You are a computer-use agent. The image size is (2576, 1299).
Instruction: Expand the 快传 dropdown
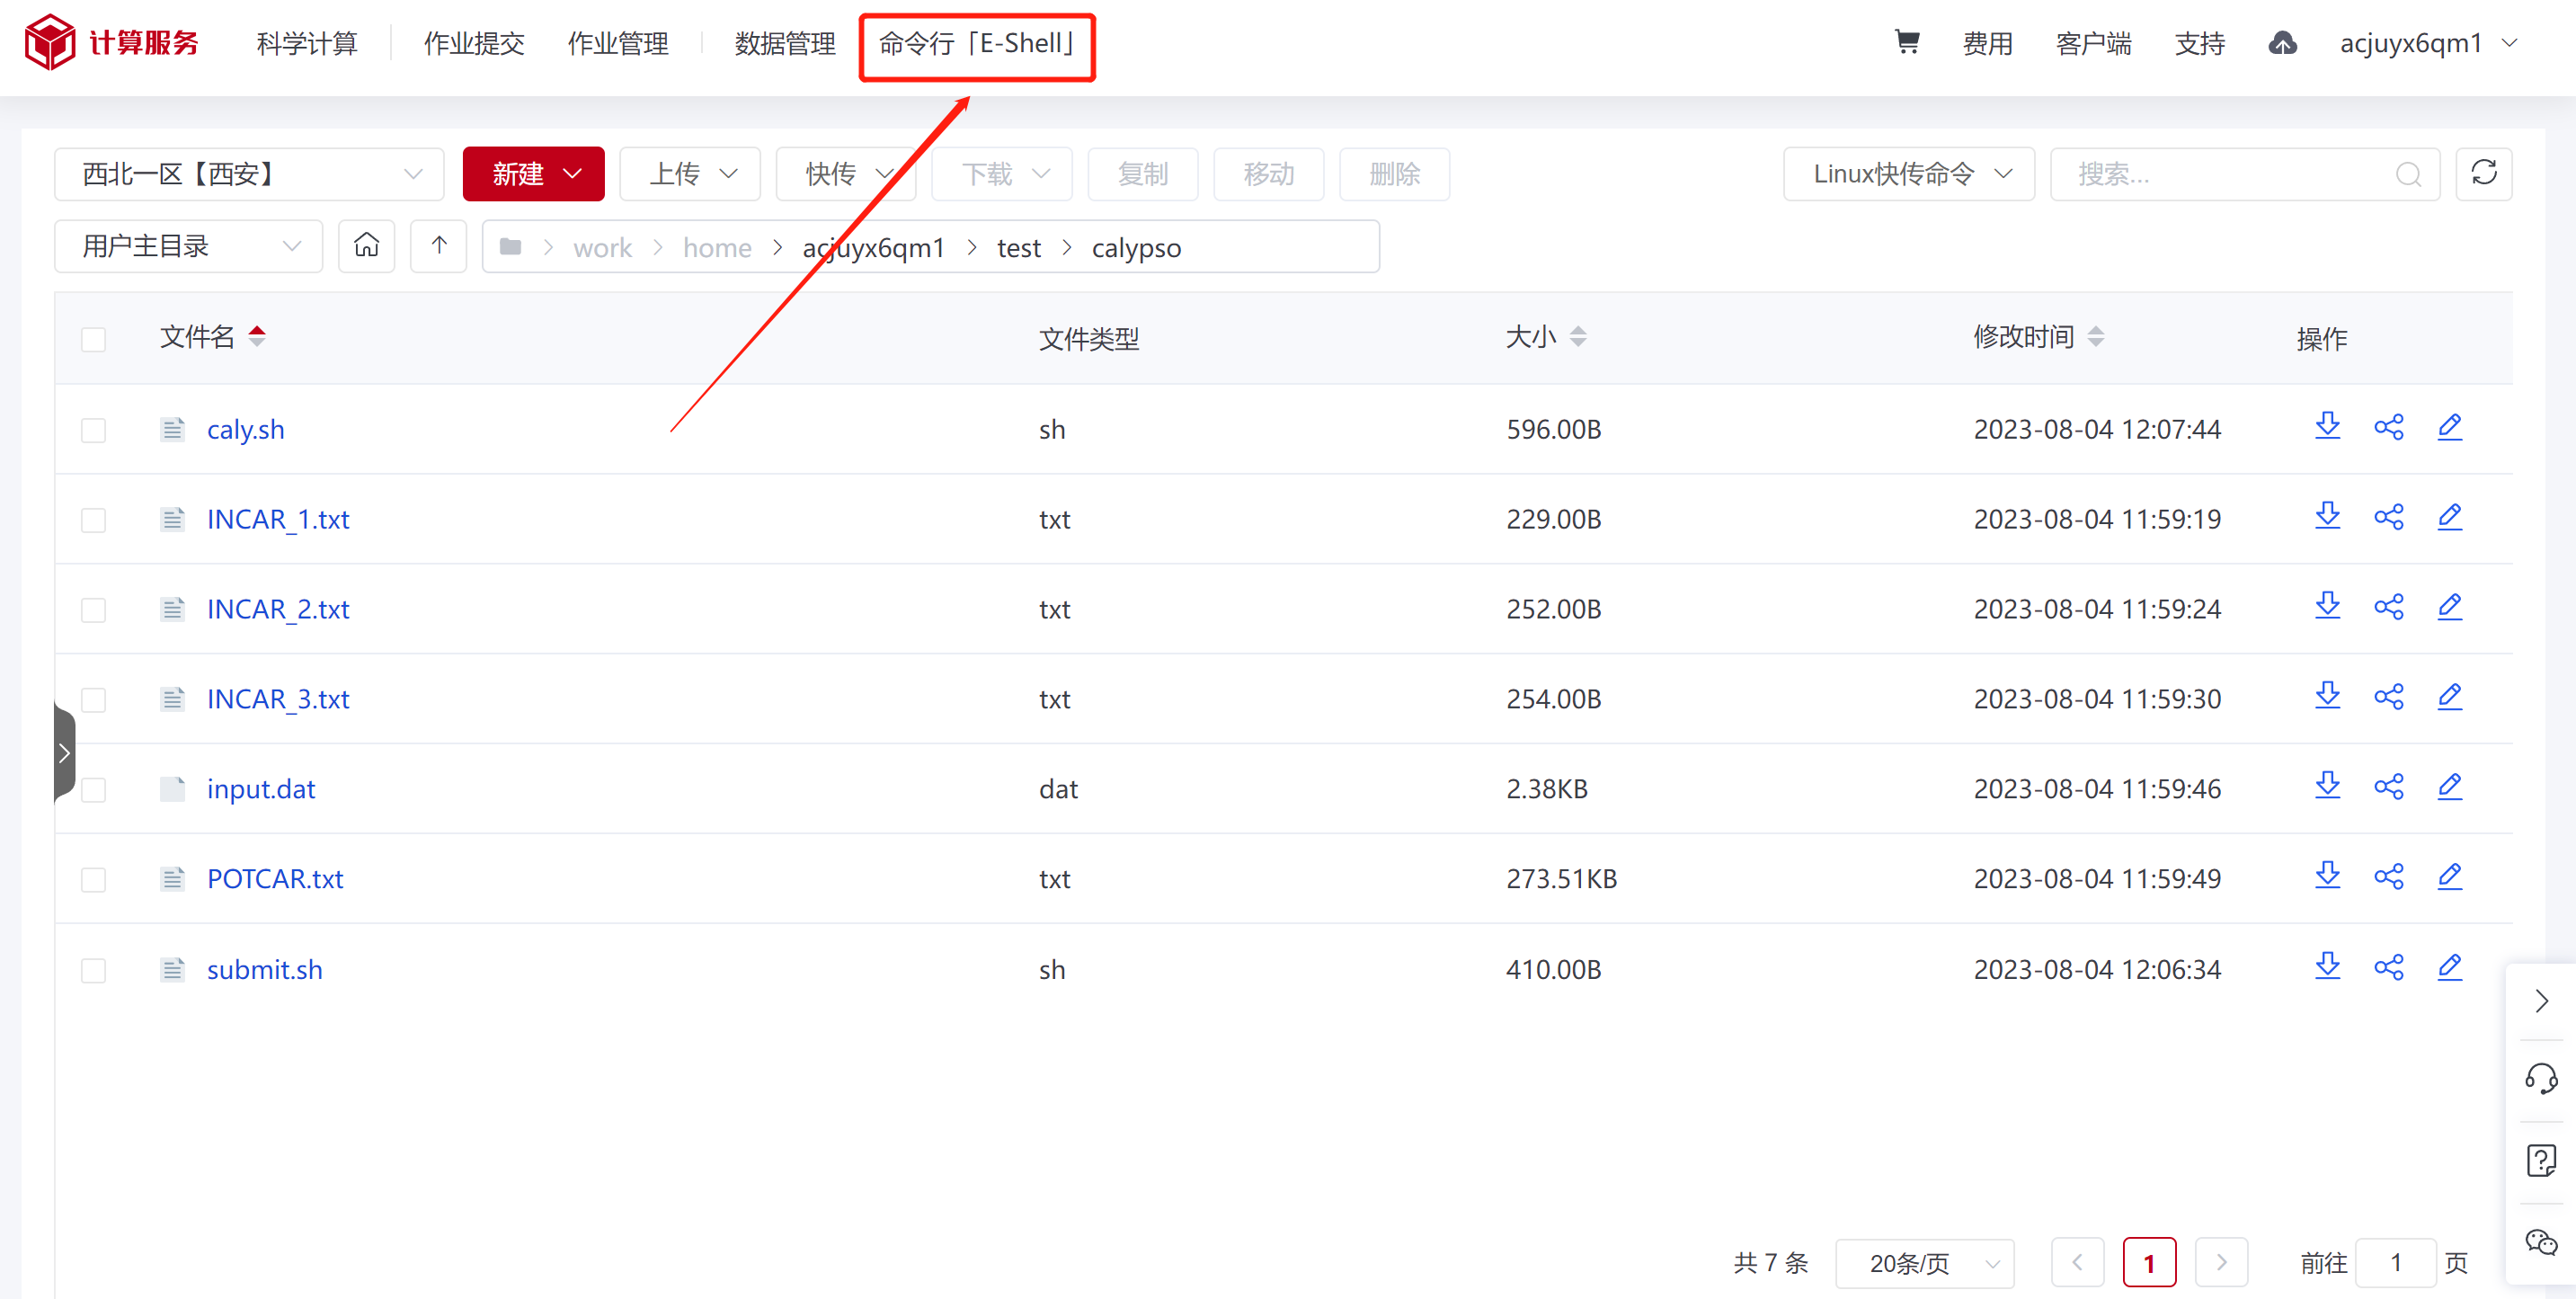tap(846, 174)
